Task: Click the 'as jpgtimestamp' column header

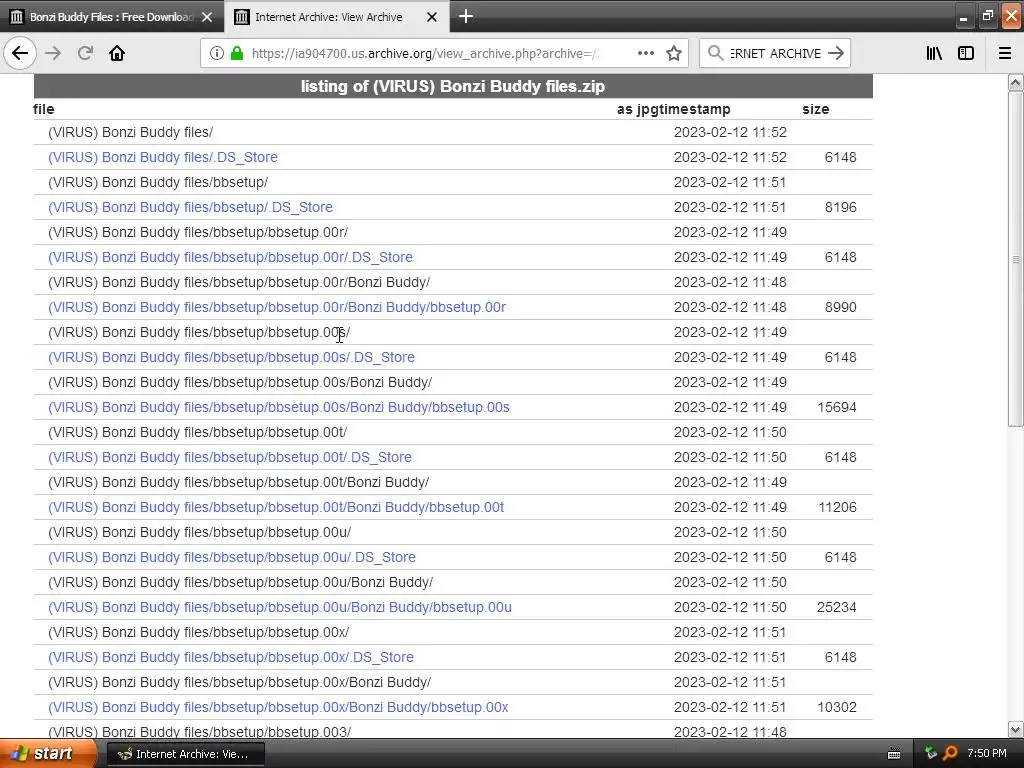Action: 673,109
